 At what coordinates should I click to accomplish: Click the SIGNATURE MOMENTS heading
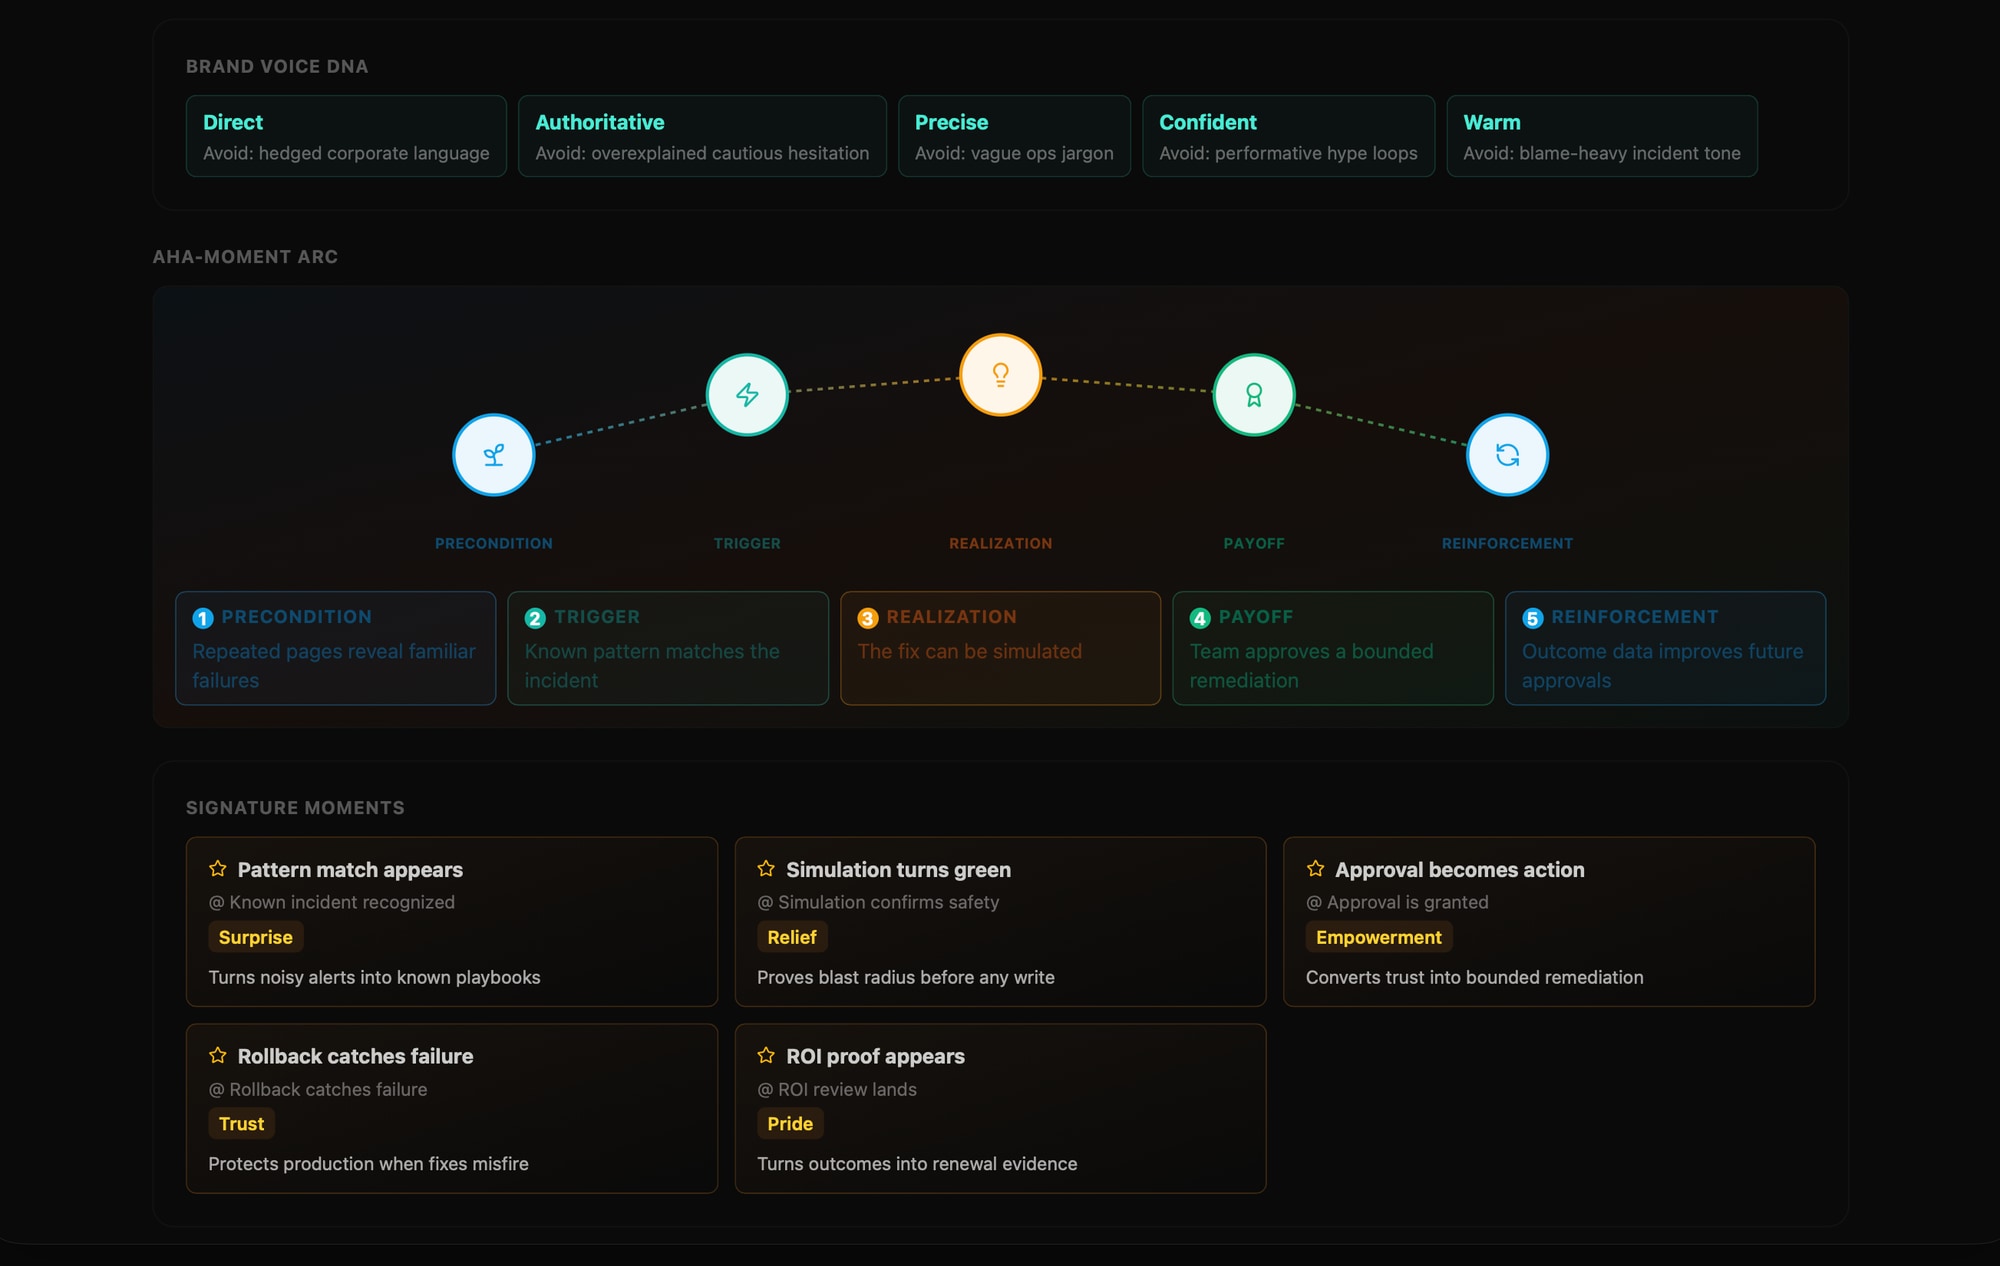(295, 807)
